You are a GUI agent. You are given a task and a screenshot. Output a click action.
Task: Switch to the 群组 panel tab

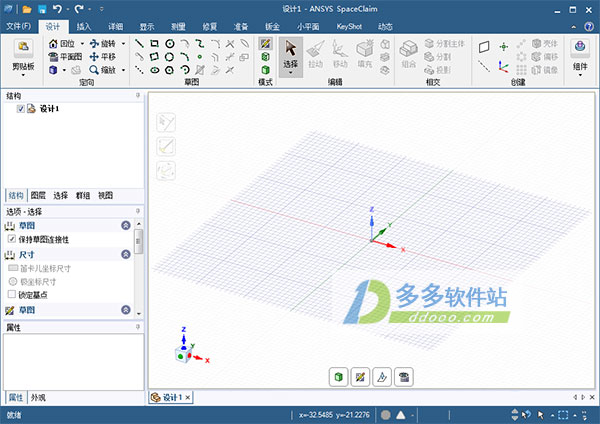click(83, 196)
